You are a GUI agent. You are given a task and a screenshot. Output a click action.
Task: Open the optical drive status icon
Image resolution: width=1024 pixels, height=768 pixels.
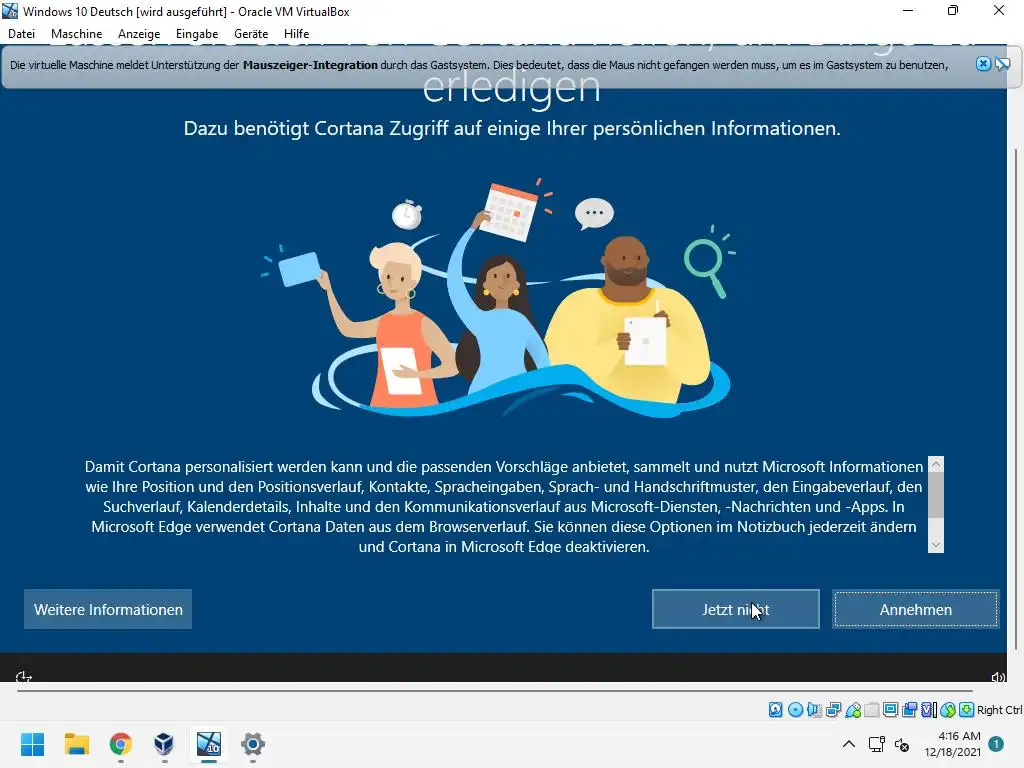[795, 710]
